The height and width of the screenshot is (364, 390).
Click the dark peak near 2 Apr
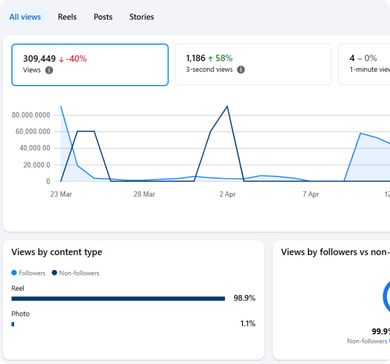[227, 107]
